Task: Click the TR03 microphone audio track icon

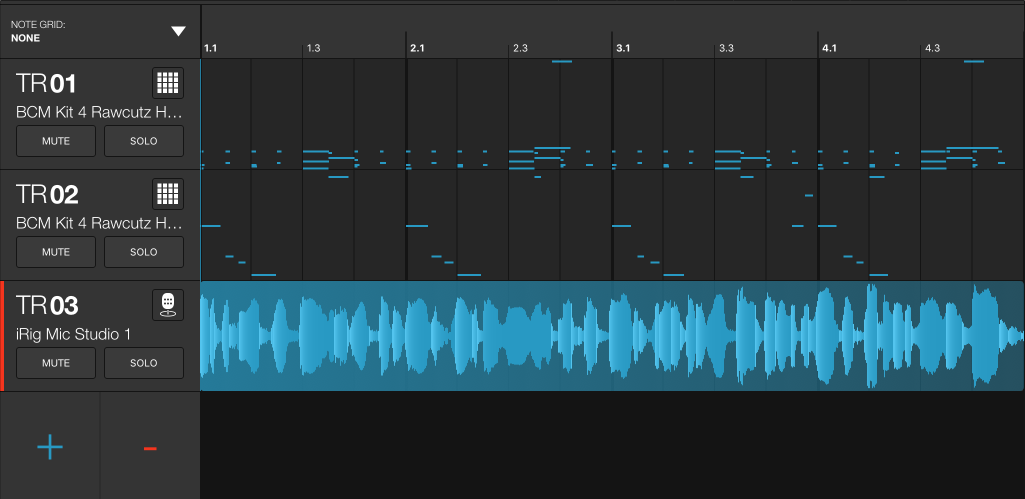Action: 168,305
